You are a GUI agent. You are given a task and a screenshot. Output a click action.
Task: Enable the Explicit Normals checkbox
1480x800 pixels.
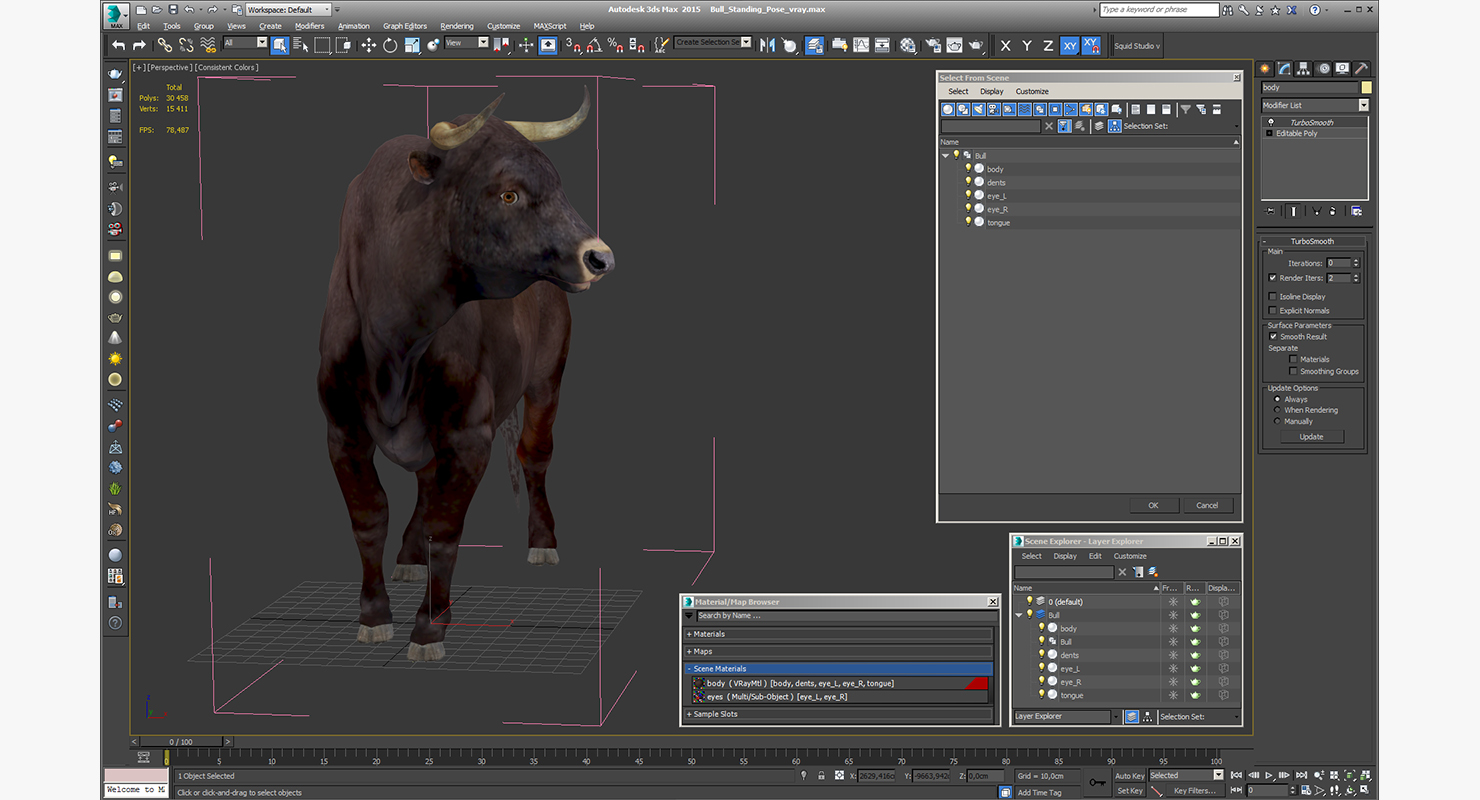pyautogui.click(x=1272, y=310)
